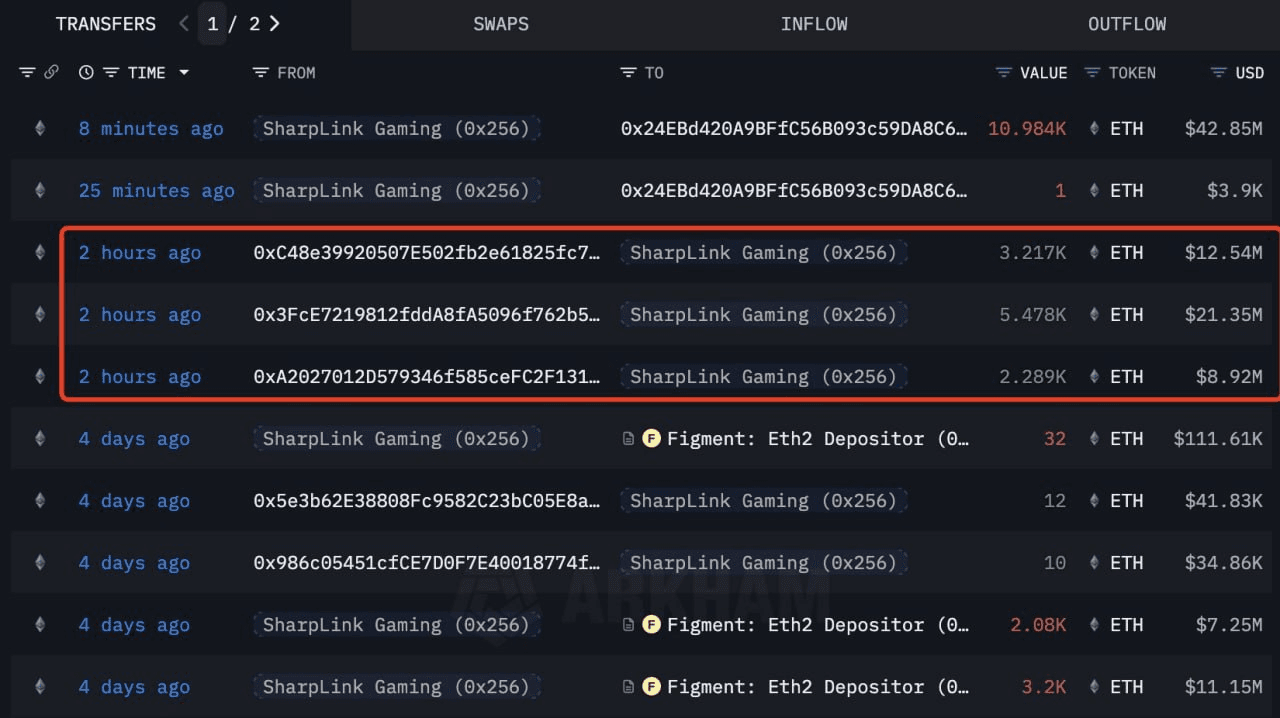Click the Ethereum chain icon in the $12.54M row
The height and width of the screenshot is (718, 1280).
tap(40, 252)
